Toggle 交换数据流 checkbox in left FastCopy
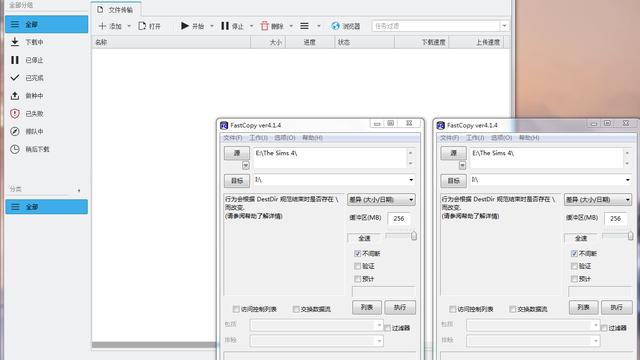The height and width of the screenshot is (360, 640). coord(296,309)
